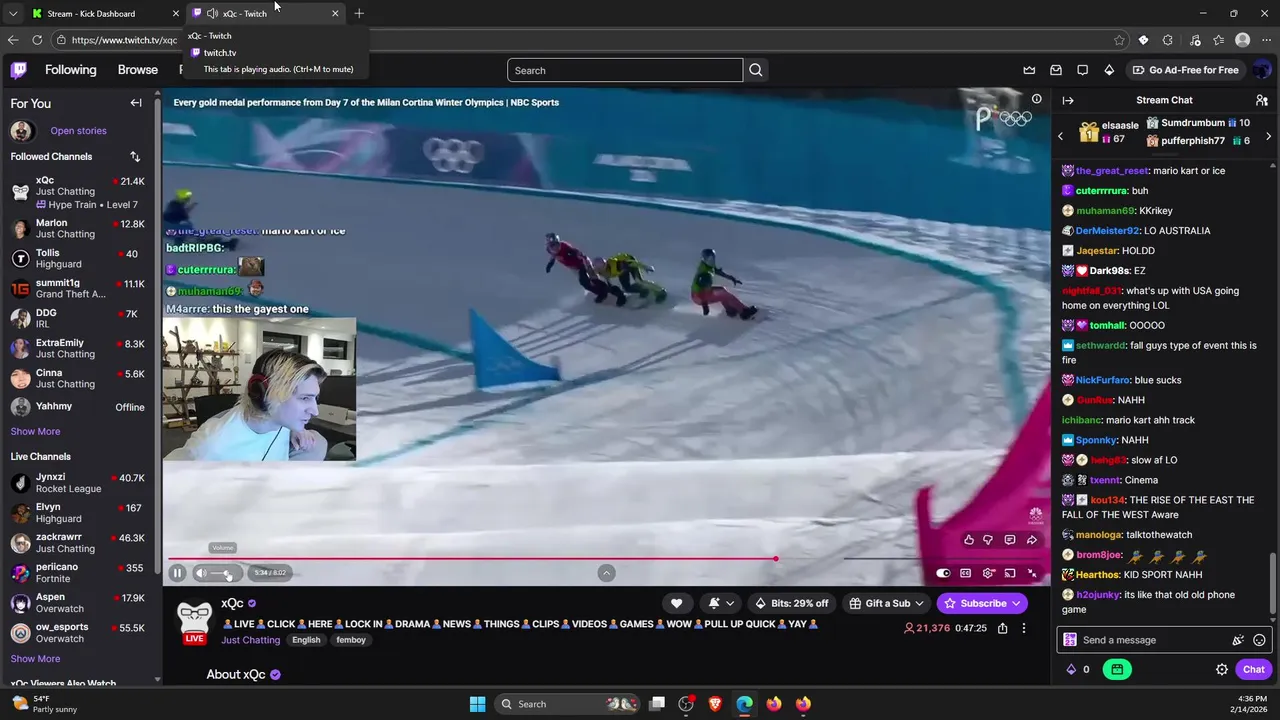Image resolution: width=1280 pixels, height=720 pixels.
Task: Click Show More under Followed Channels
Action: click(x=35, y=432)
